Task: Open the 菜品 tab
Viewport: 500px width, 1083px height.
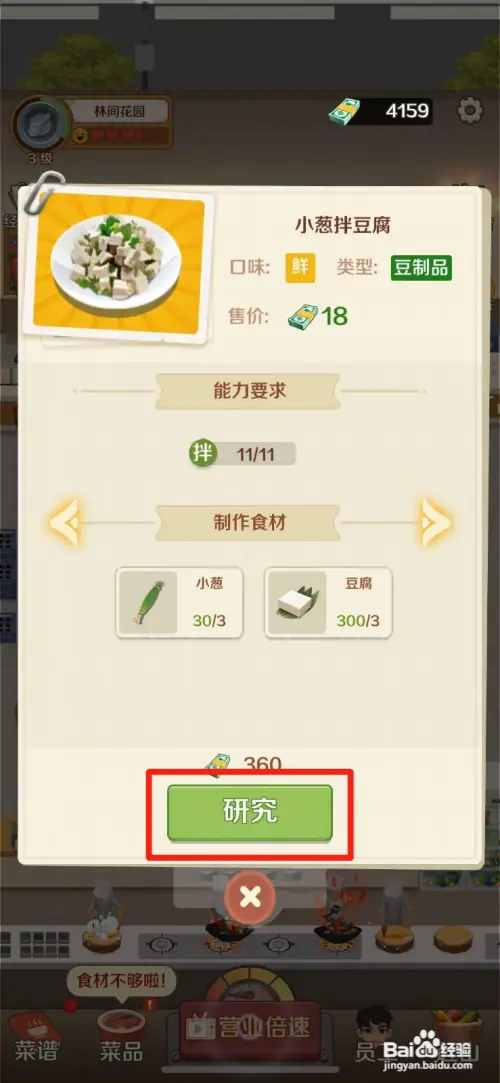Action: point(120,1036)
